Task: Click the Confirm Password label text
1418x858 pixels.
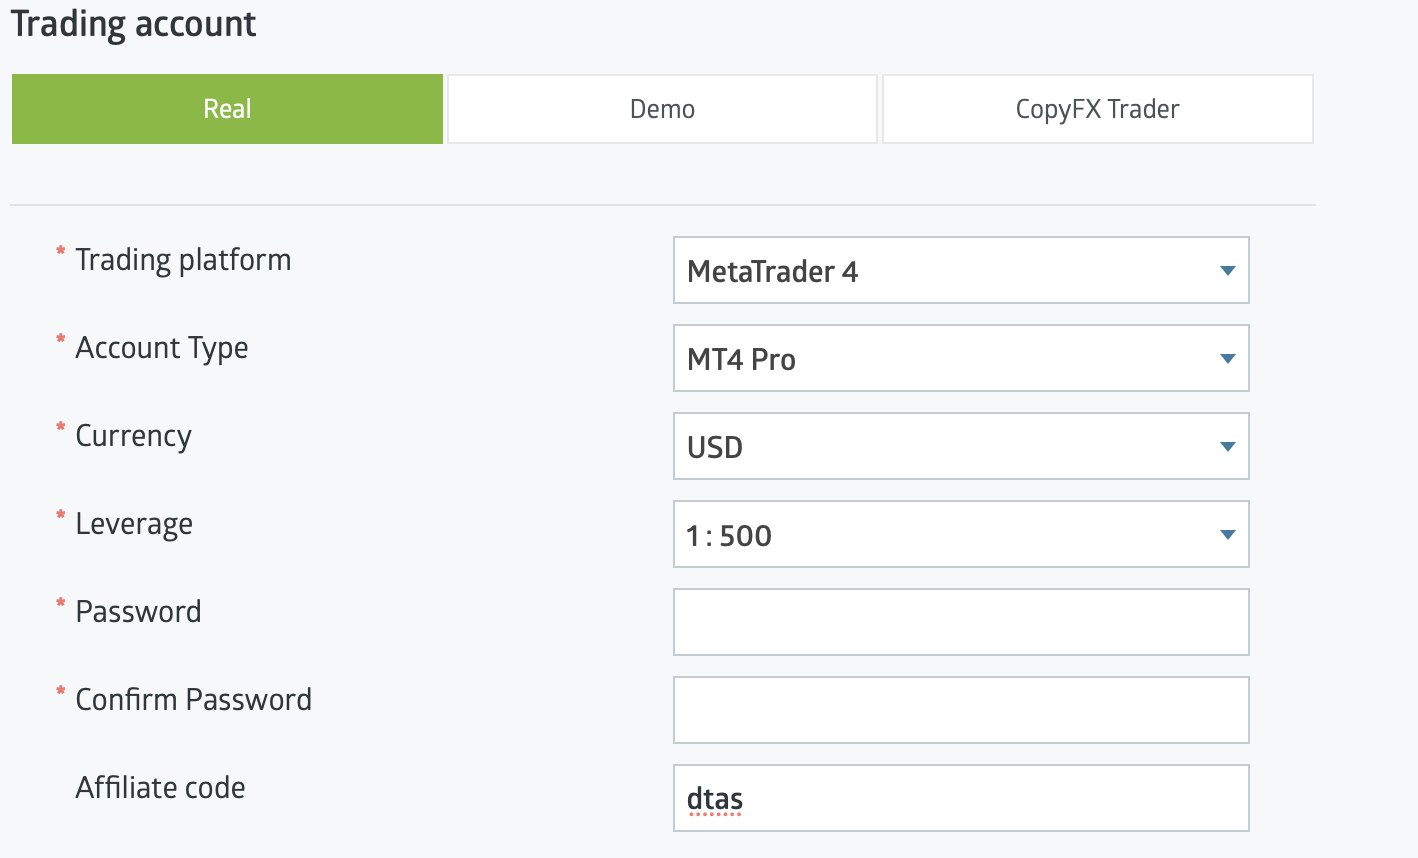Action: pos(193,700)
